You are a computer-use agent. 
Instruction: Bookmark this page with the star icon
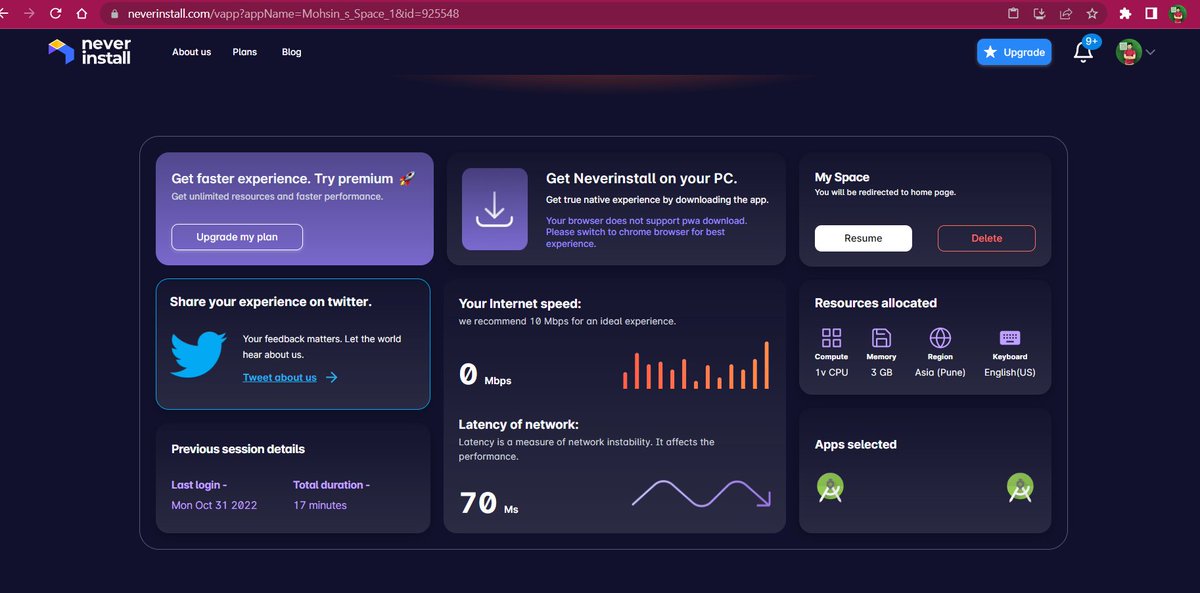click(x=1092, y=14)
